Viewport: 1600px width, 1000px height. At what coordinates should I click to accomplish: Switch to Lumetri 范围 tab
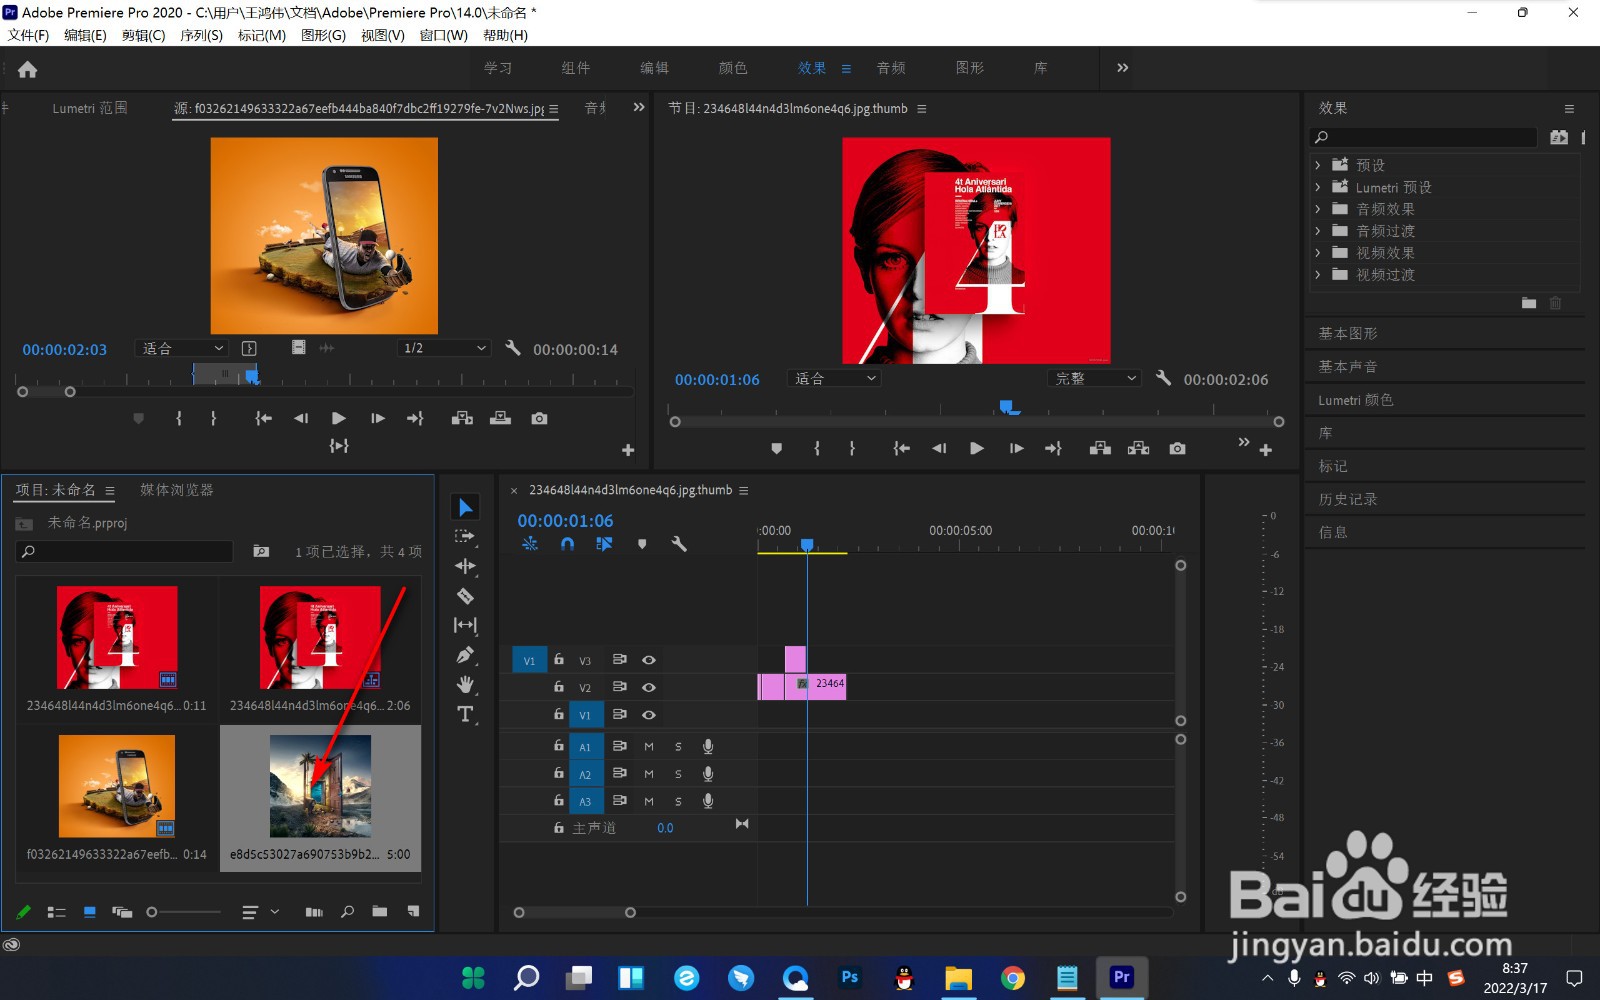(x=90, y=108)
